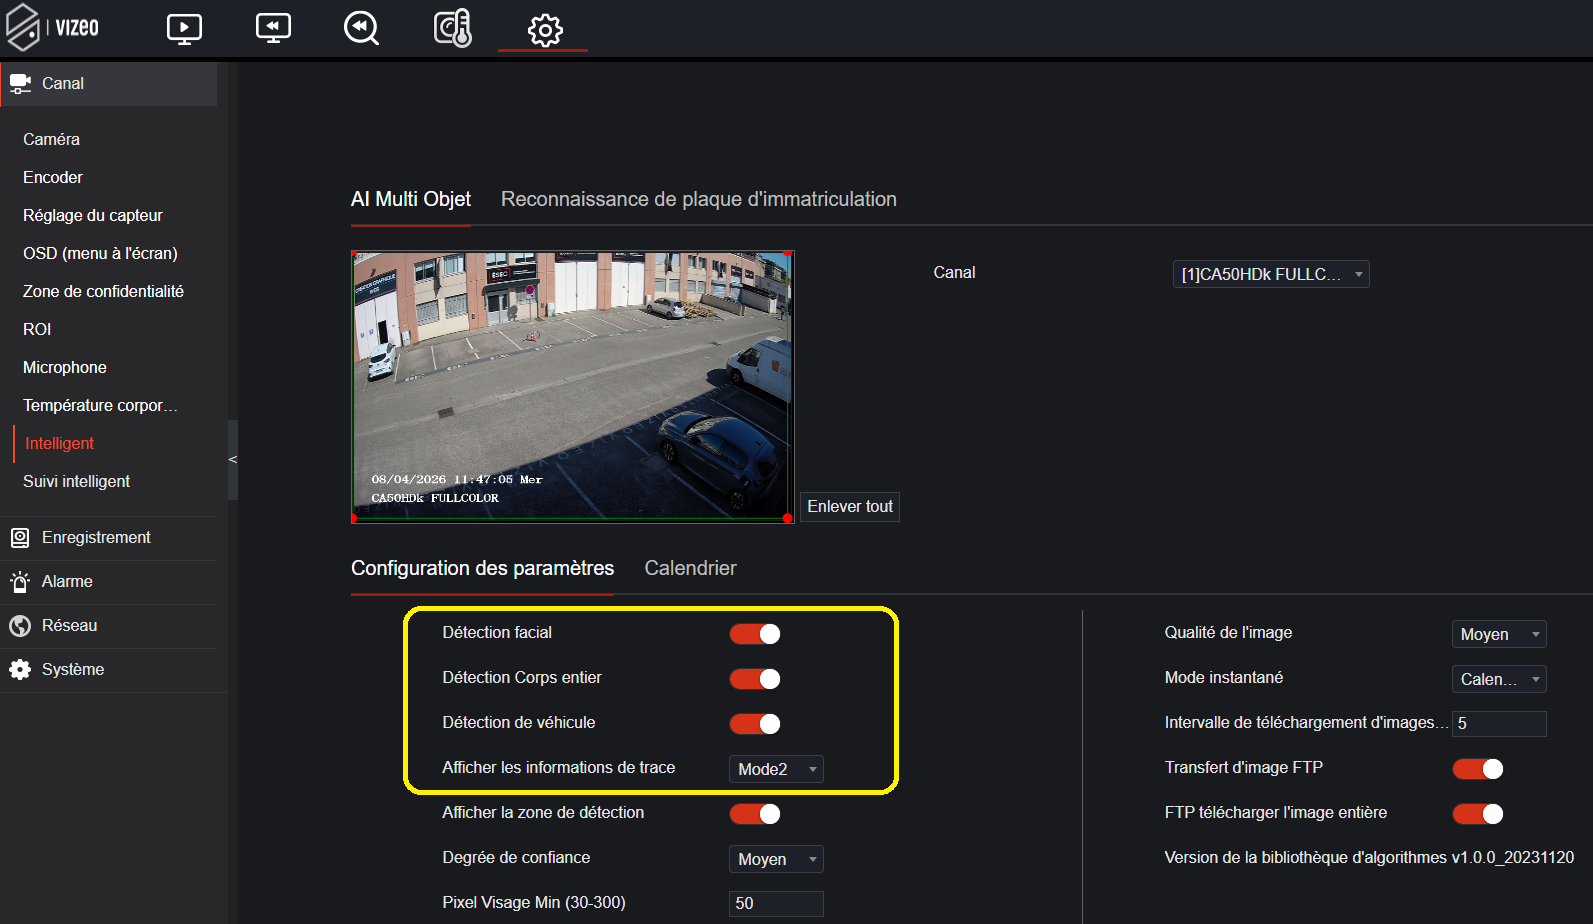Open the Alarme section
Screen dimensions: 1593x924
(x=67, y=582)
